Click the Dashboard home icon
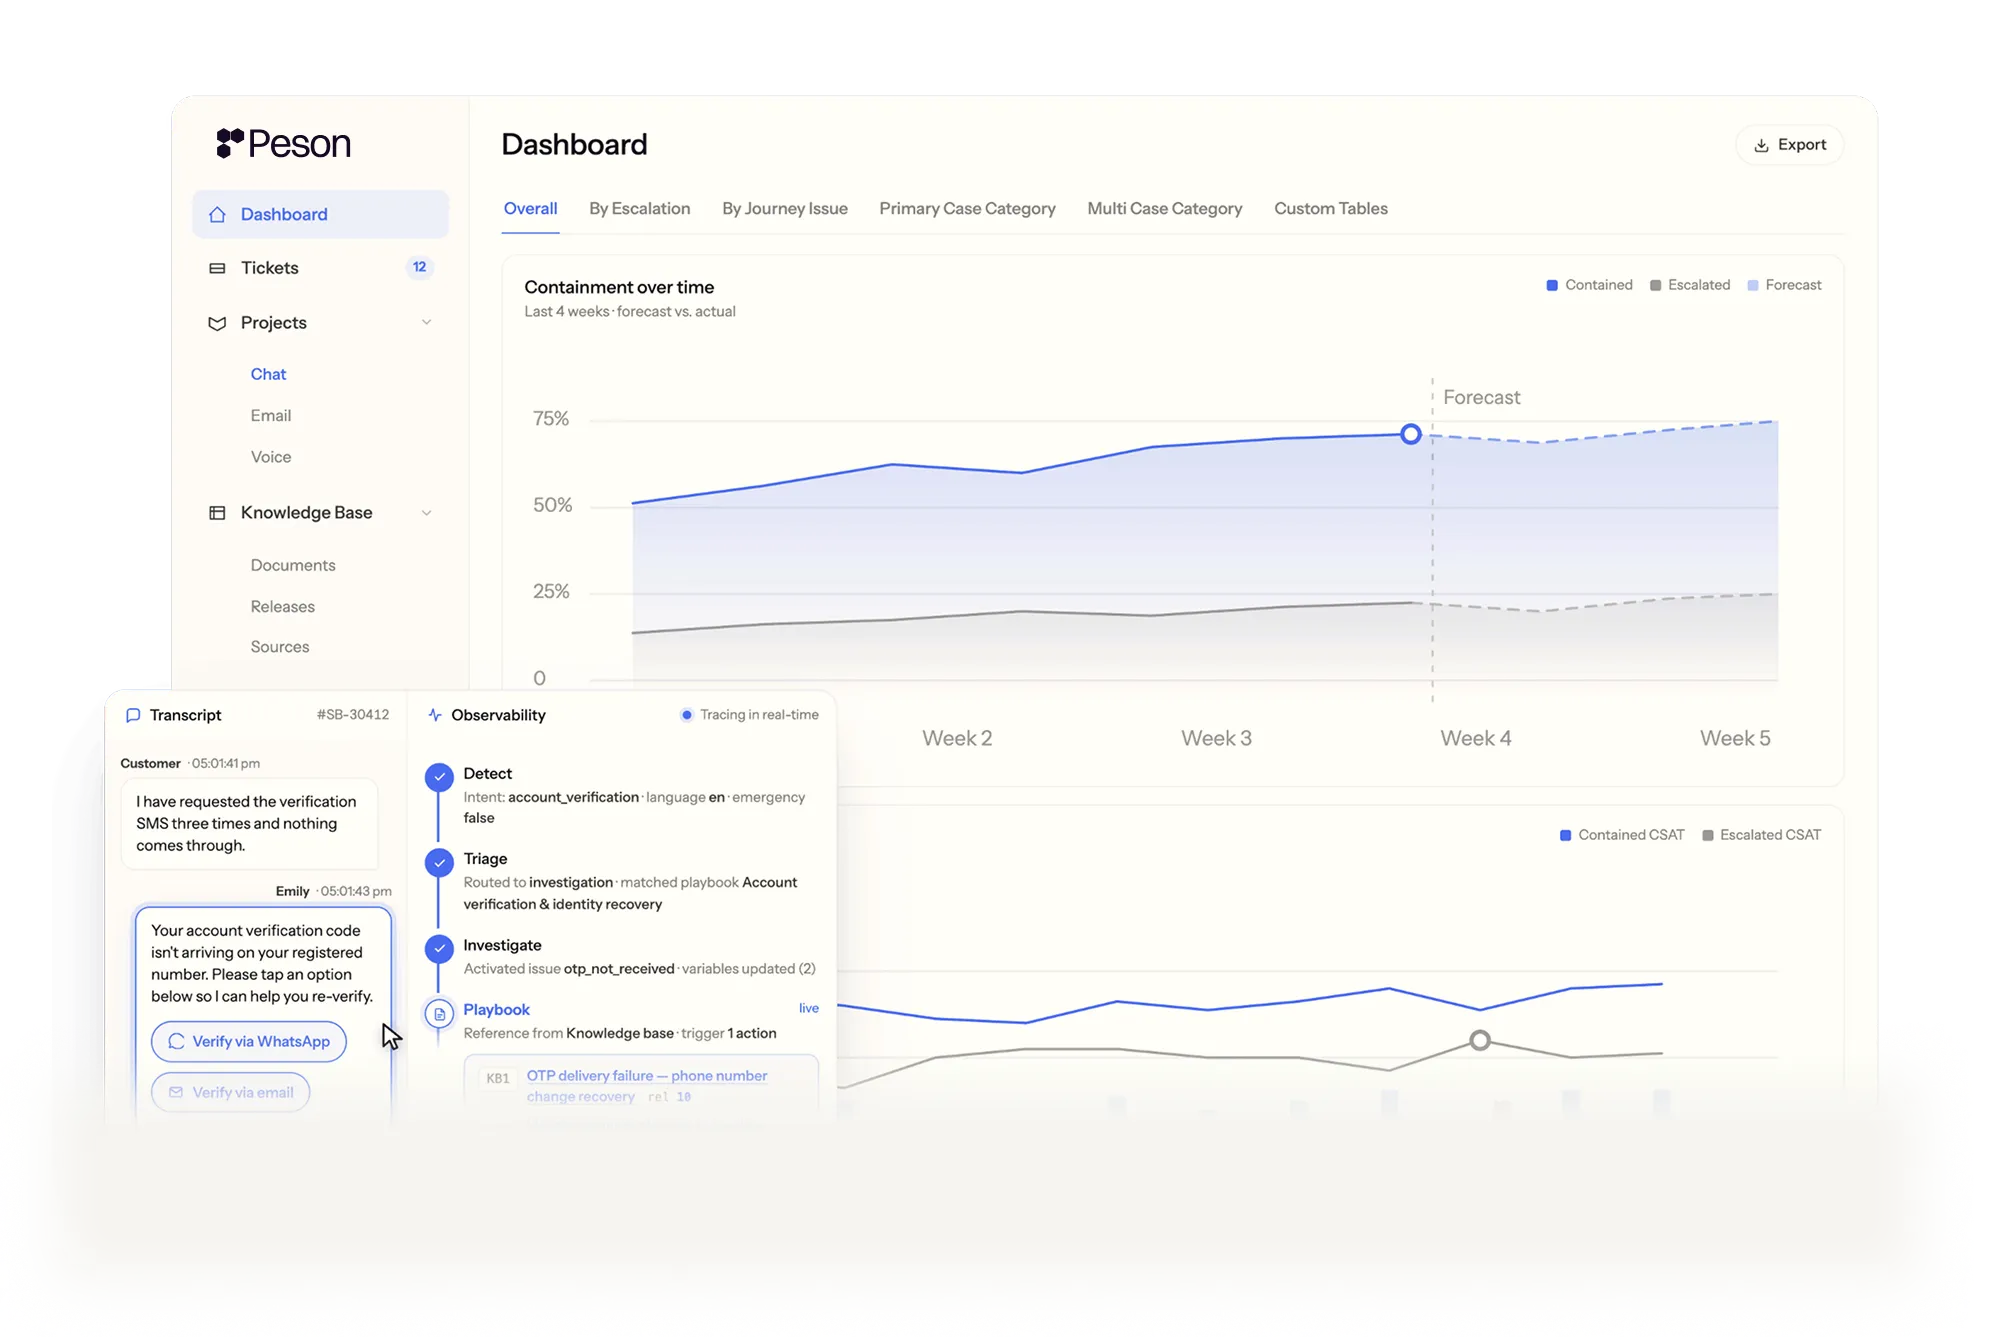This screenshot has width=1998, height=1337. pyautogui.click(x=217, y=214)
